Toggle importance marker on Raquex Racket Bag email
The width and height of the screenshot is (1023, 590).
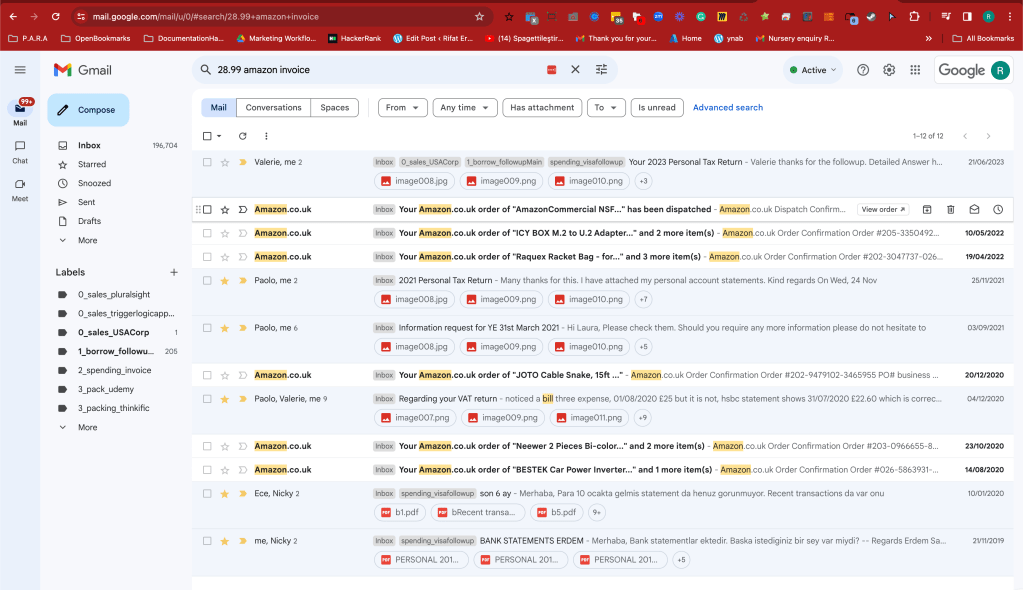[243, 256]
